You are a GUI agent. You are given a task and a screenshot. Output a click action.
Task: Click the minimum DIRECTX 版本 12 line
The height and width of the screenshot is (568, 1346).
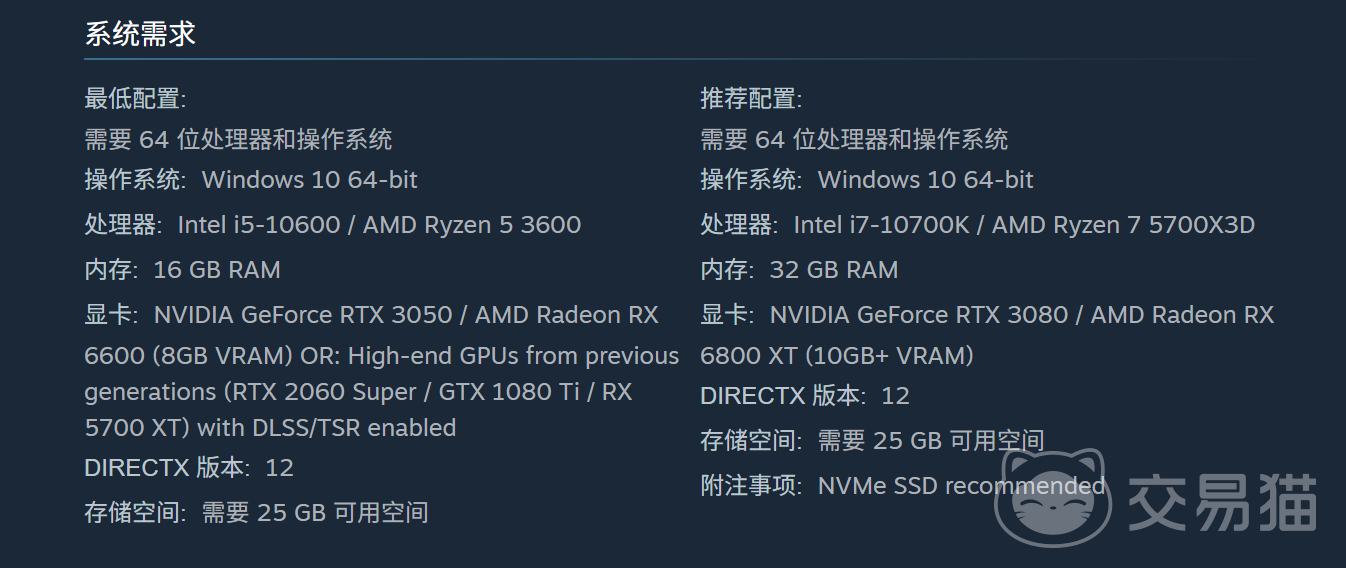coord(189,468)
